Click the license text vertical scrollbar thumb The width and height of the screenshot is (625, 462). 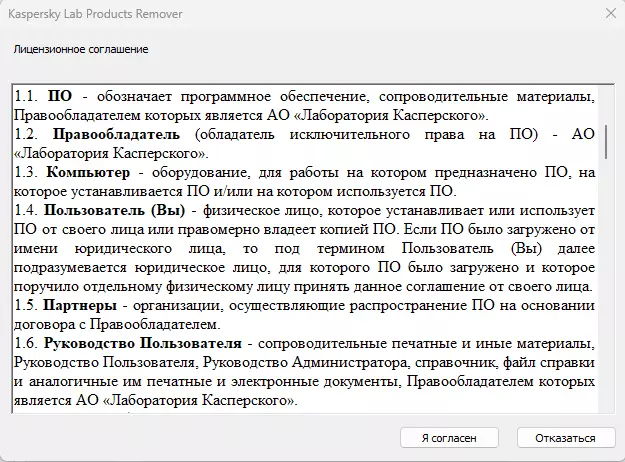click(606, 142)
